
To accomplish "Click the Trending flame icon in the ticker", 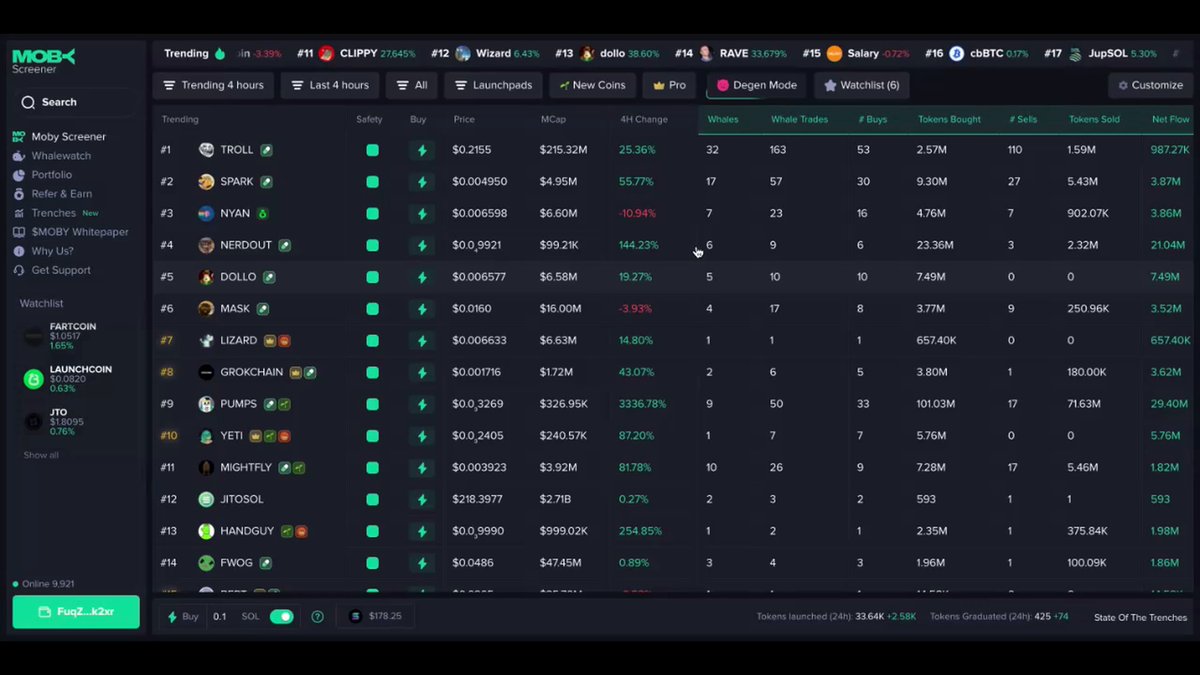I will click(x=219, y=54).
